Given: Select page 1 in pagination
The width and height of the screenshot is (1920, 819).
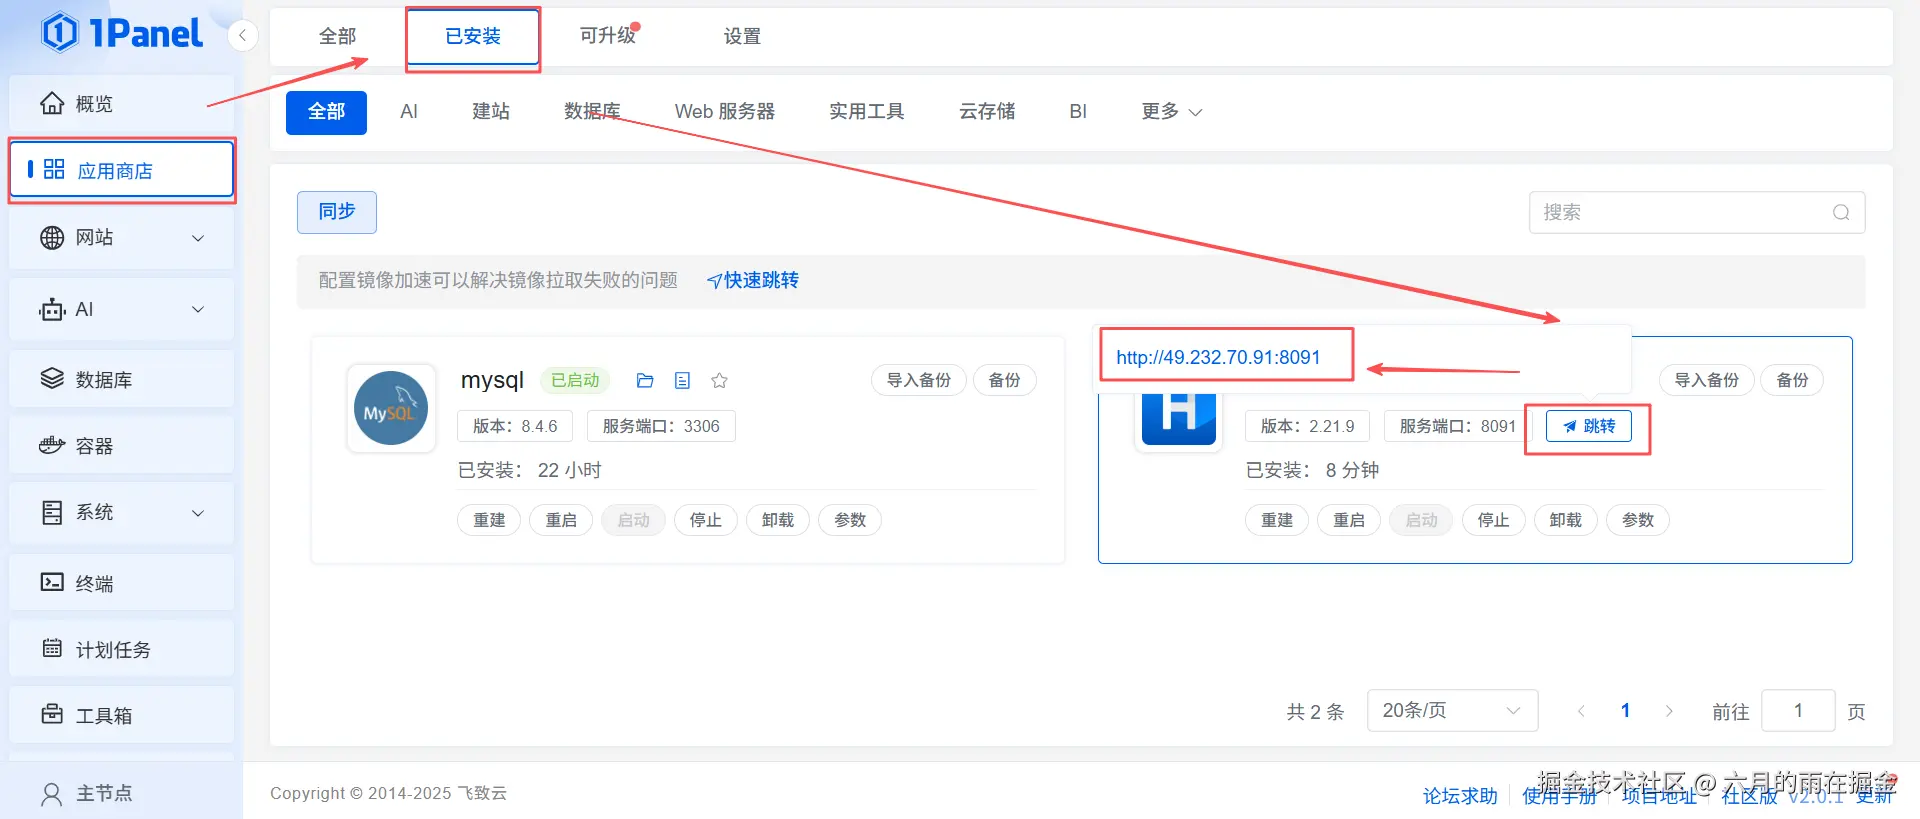Looking at the screenshot, I should [x=1625, y=711].
